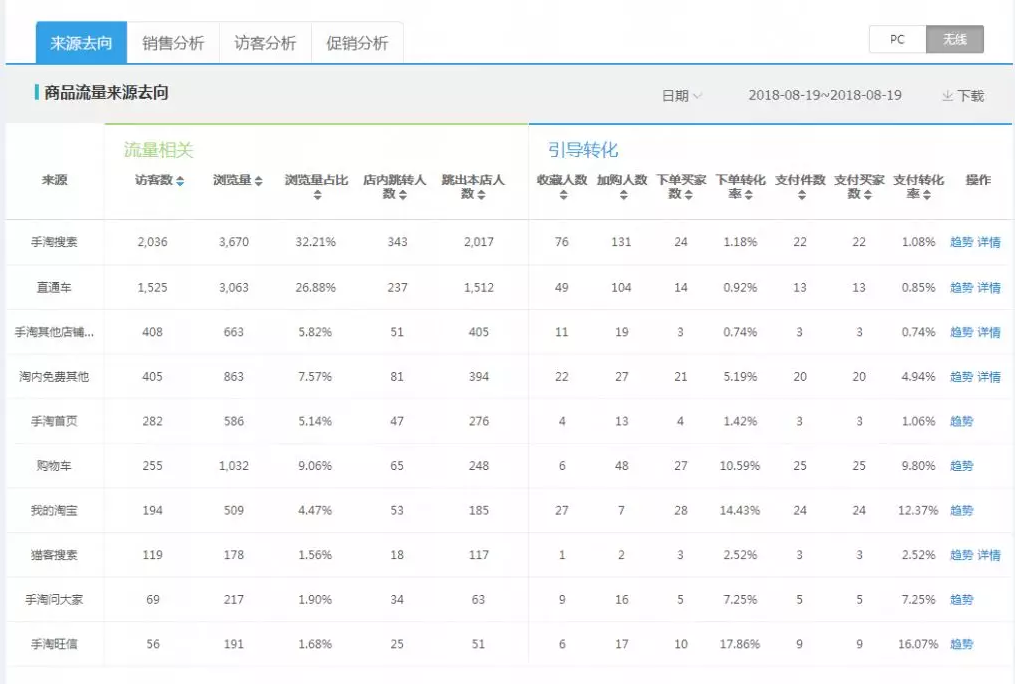Select the PC device toggle
The image size is (1015, 684).
tap(897, 39)
